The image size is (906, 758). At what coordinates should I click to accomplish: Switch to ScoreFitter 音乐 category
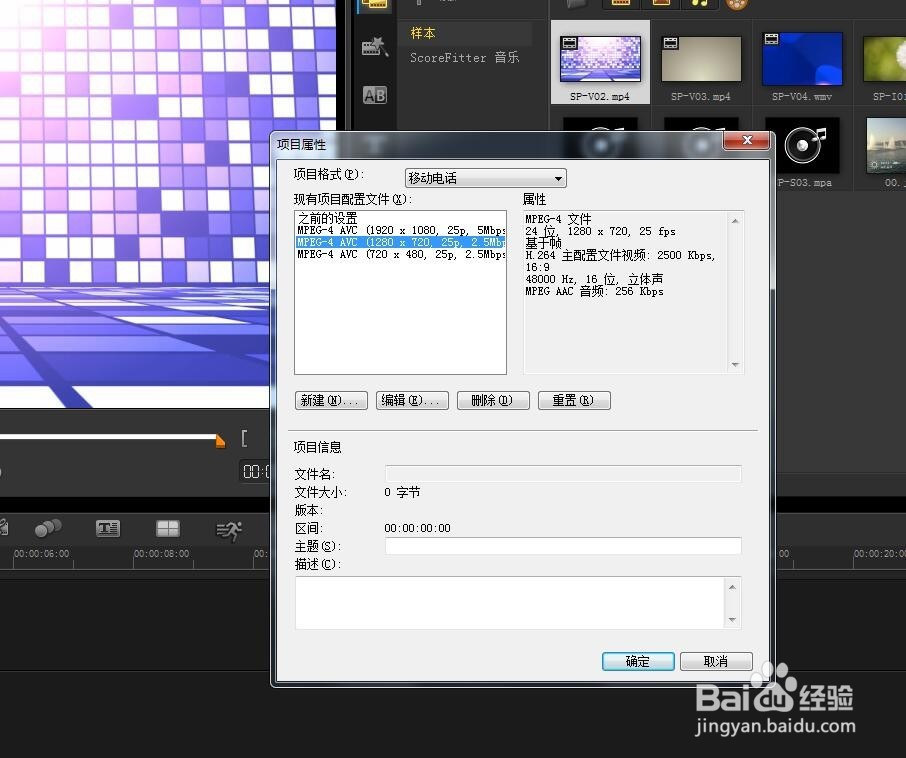465,57
